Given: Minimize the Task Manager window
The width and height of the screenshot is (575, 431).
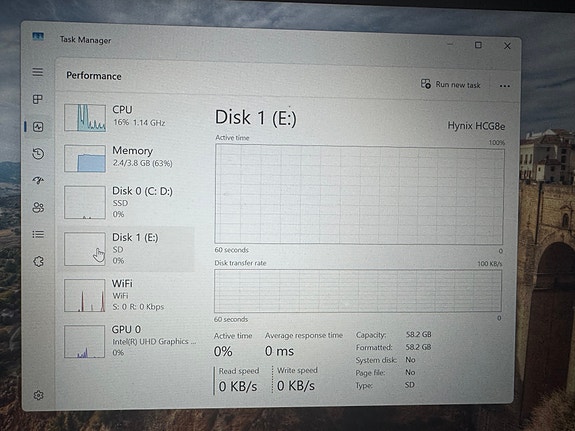Looking at the screenshot, I should 450,44.
